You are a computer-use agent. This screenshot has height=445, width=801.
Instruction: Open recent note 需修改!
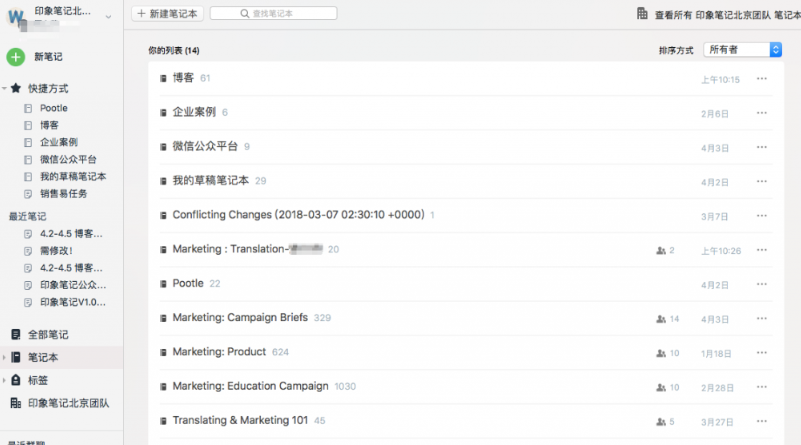point(56,251)
